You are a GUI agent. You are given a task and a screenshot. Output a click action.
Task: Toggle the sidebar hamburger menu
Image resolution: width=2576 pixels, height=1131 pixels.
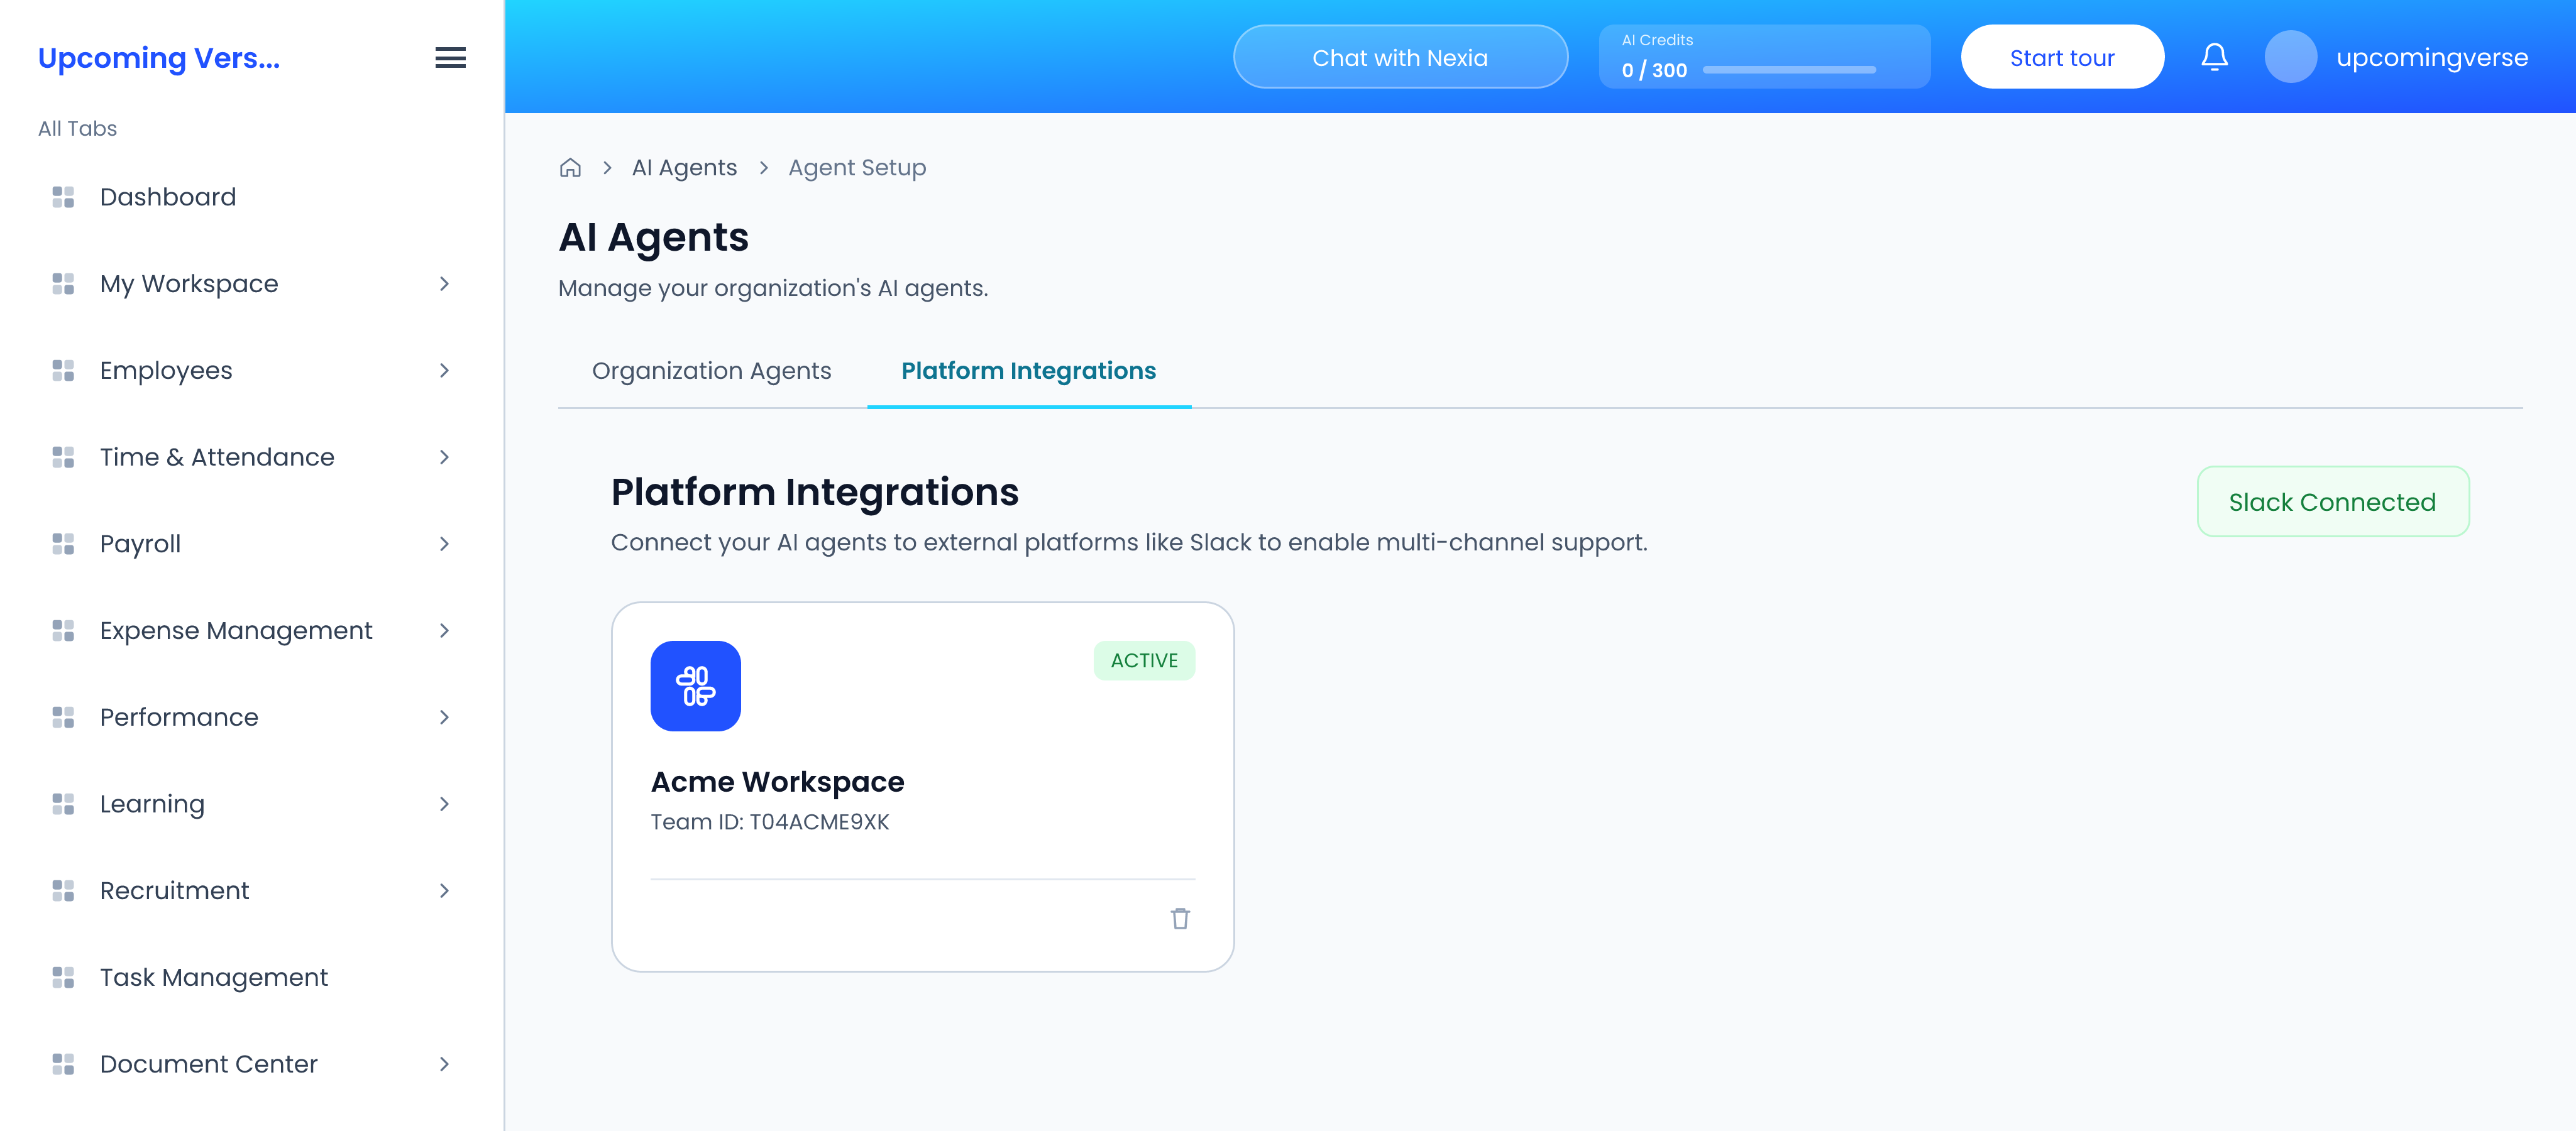coord(450,58)
